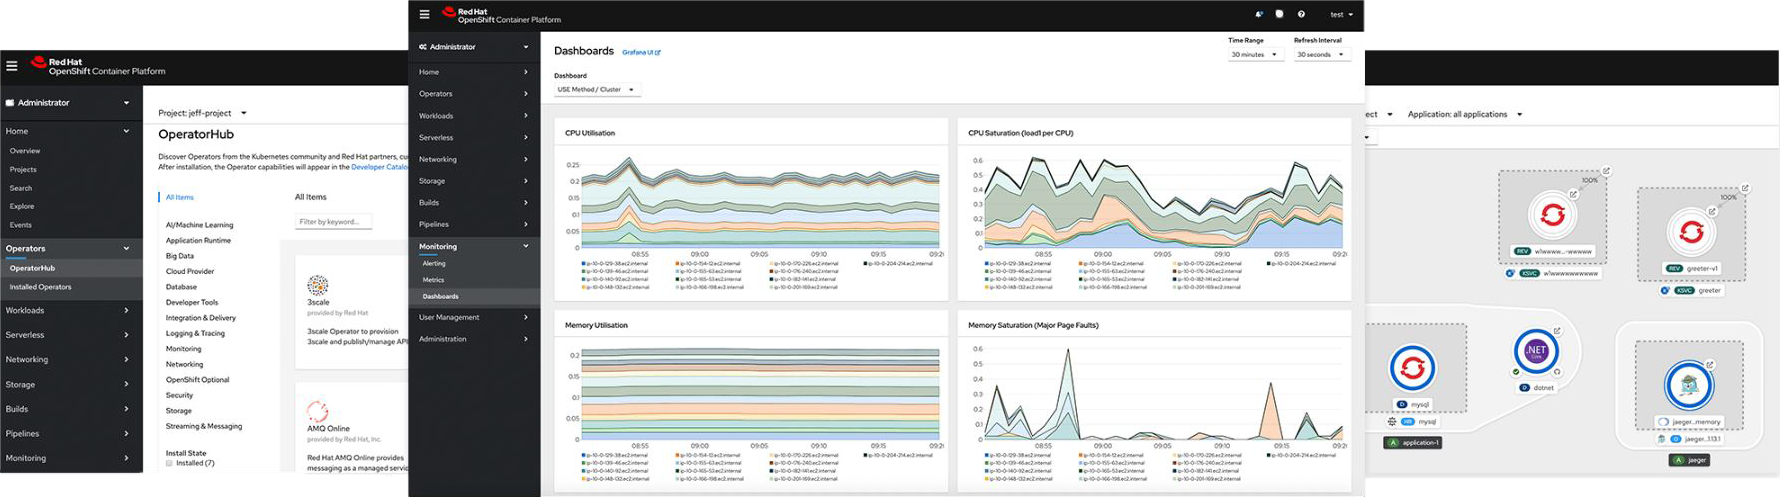This screenshot has height=497, width=1780.
Task: Click AMQ Online operator logo
Action: point(318,411)
